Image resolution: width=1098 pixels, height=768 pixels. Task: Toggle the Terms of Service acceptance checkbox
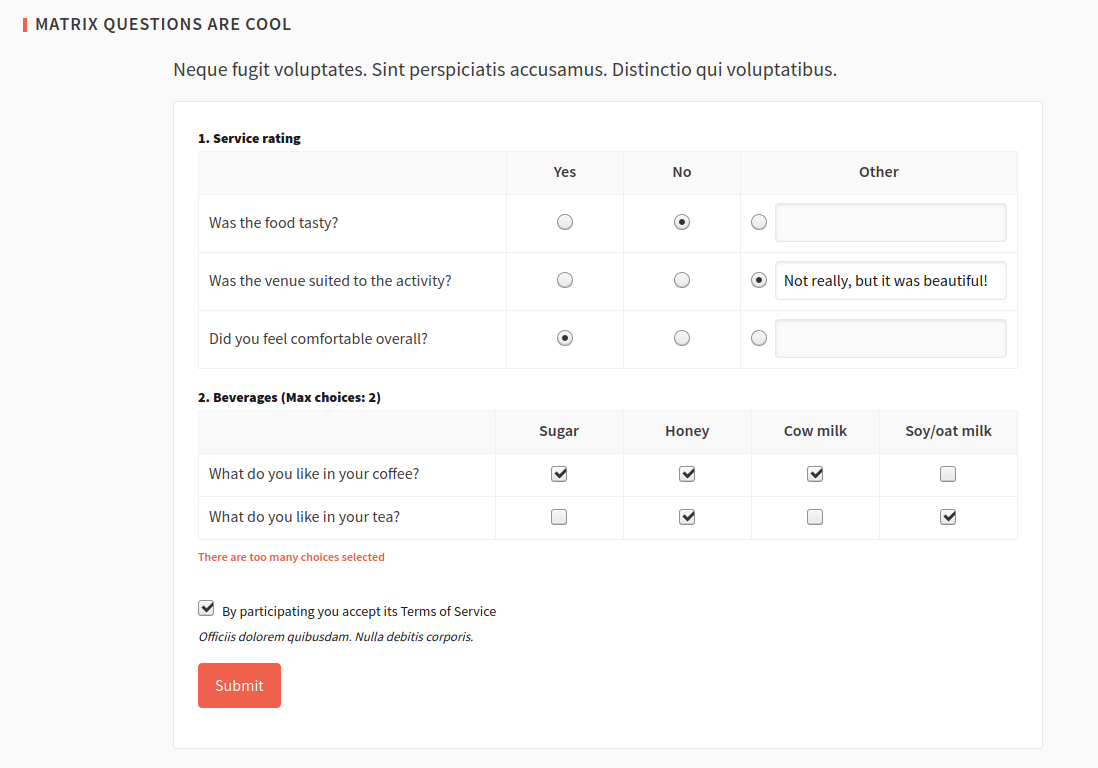[x=207, y=608]
